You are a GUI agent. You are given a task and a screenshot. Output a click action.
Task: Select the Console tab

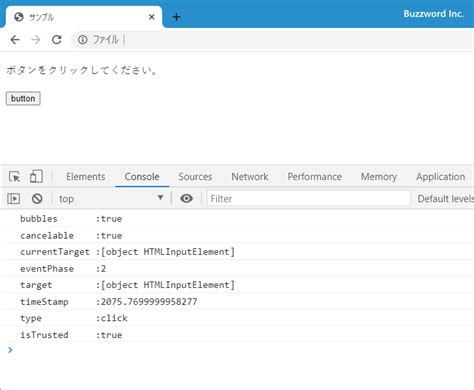click(142, 177)
